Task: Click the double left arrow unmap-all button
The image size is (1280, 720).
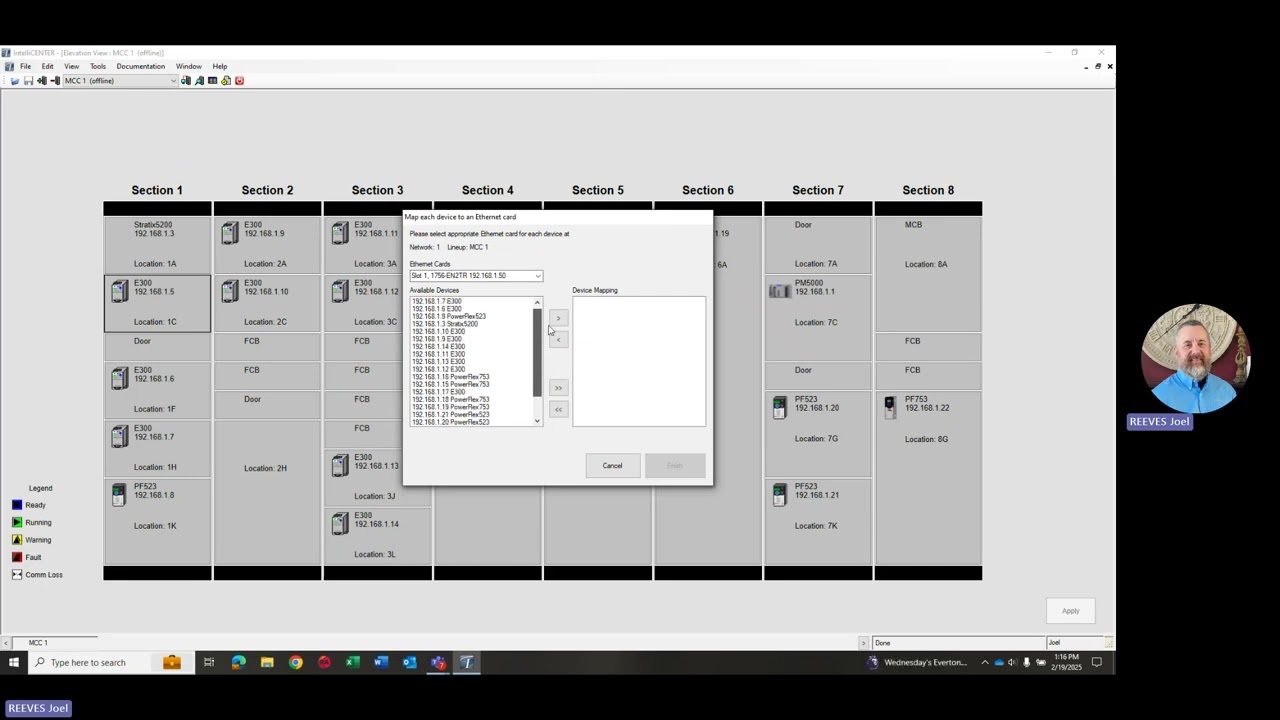Action: coord(558,410)
